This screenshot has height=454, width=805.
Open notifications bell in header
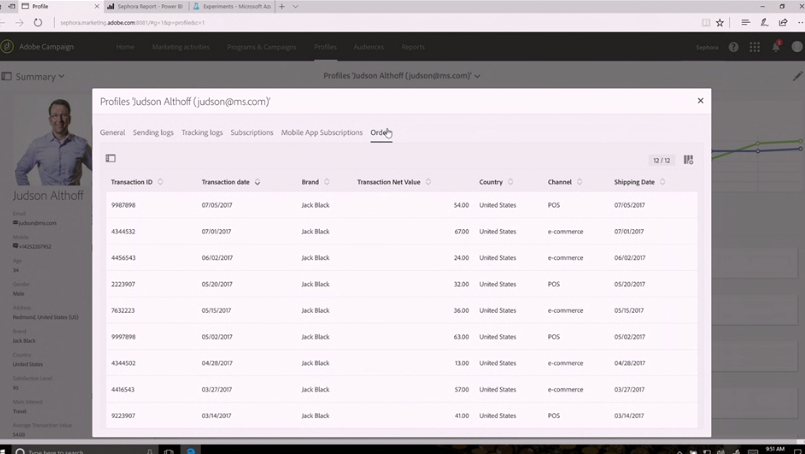(x=776, y=47)
